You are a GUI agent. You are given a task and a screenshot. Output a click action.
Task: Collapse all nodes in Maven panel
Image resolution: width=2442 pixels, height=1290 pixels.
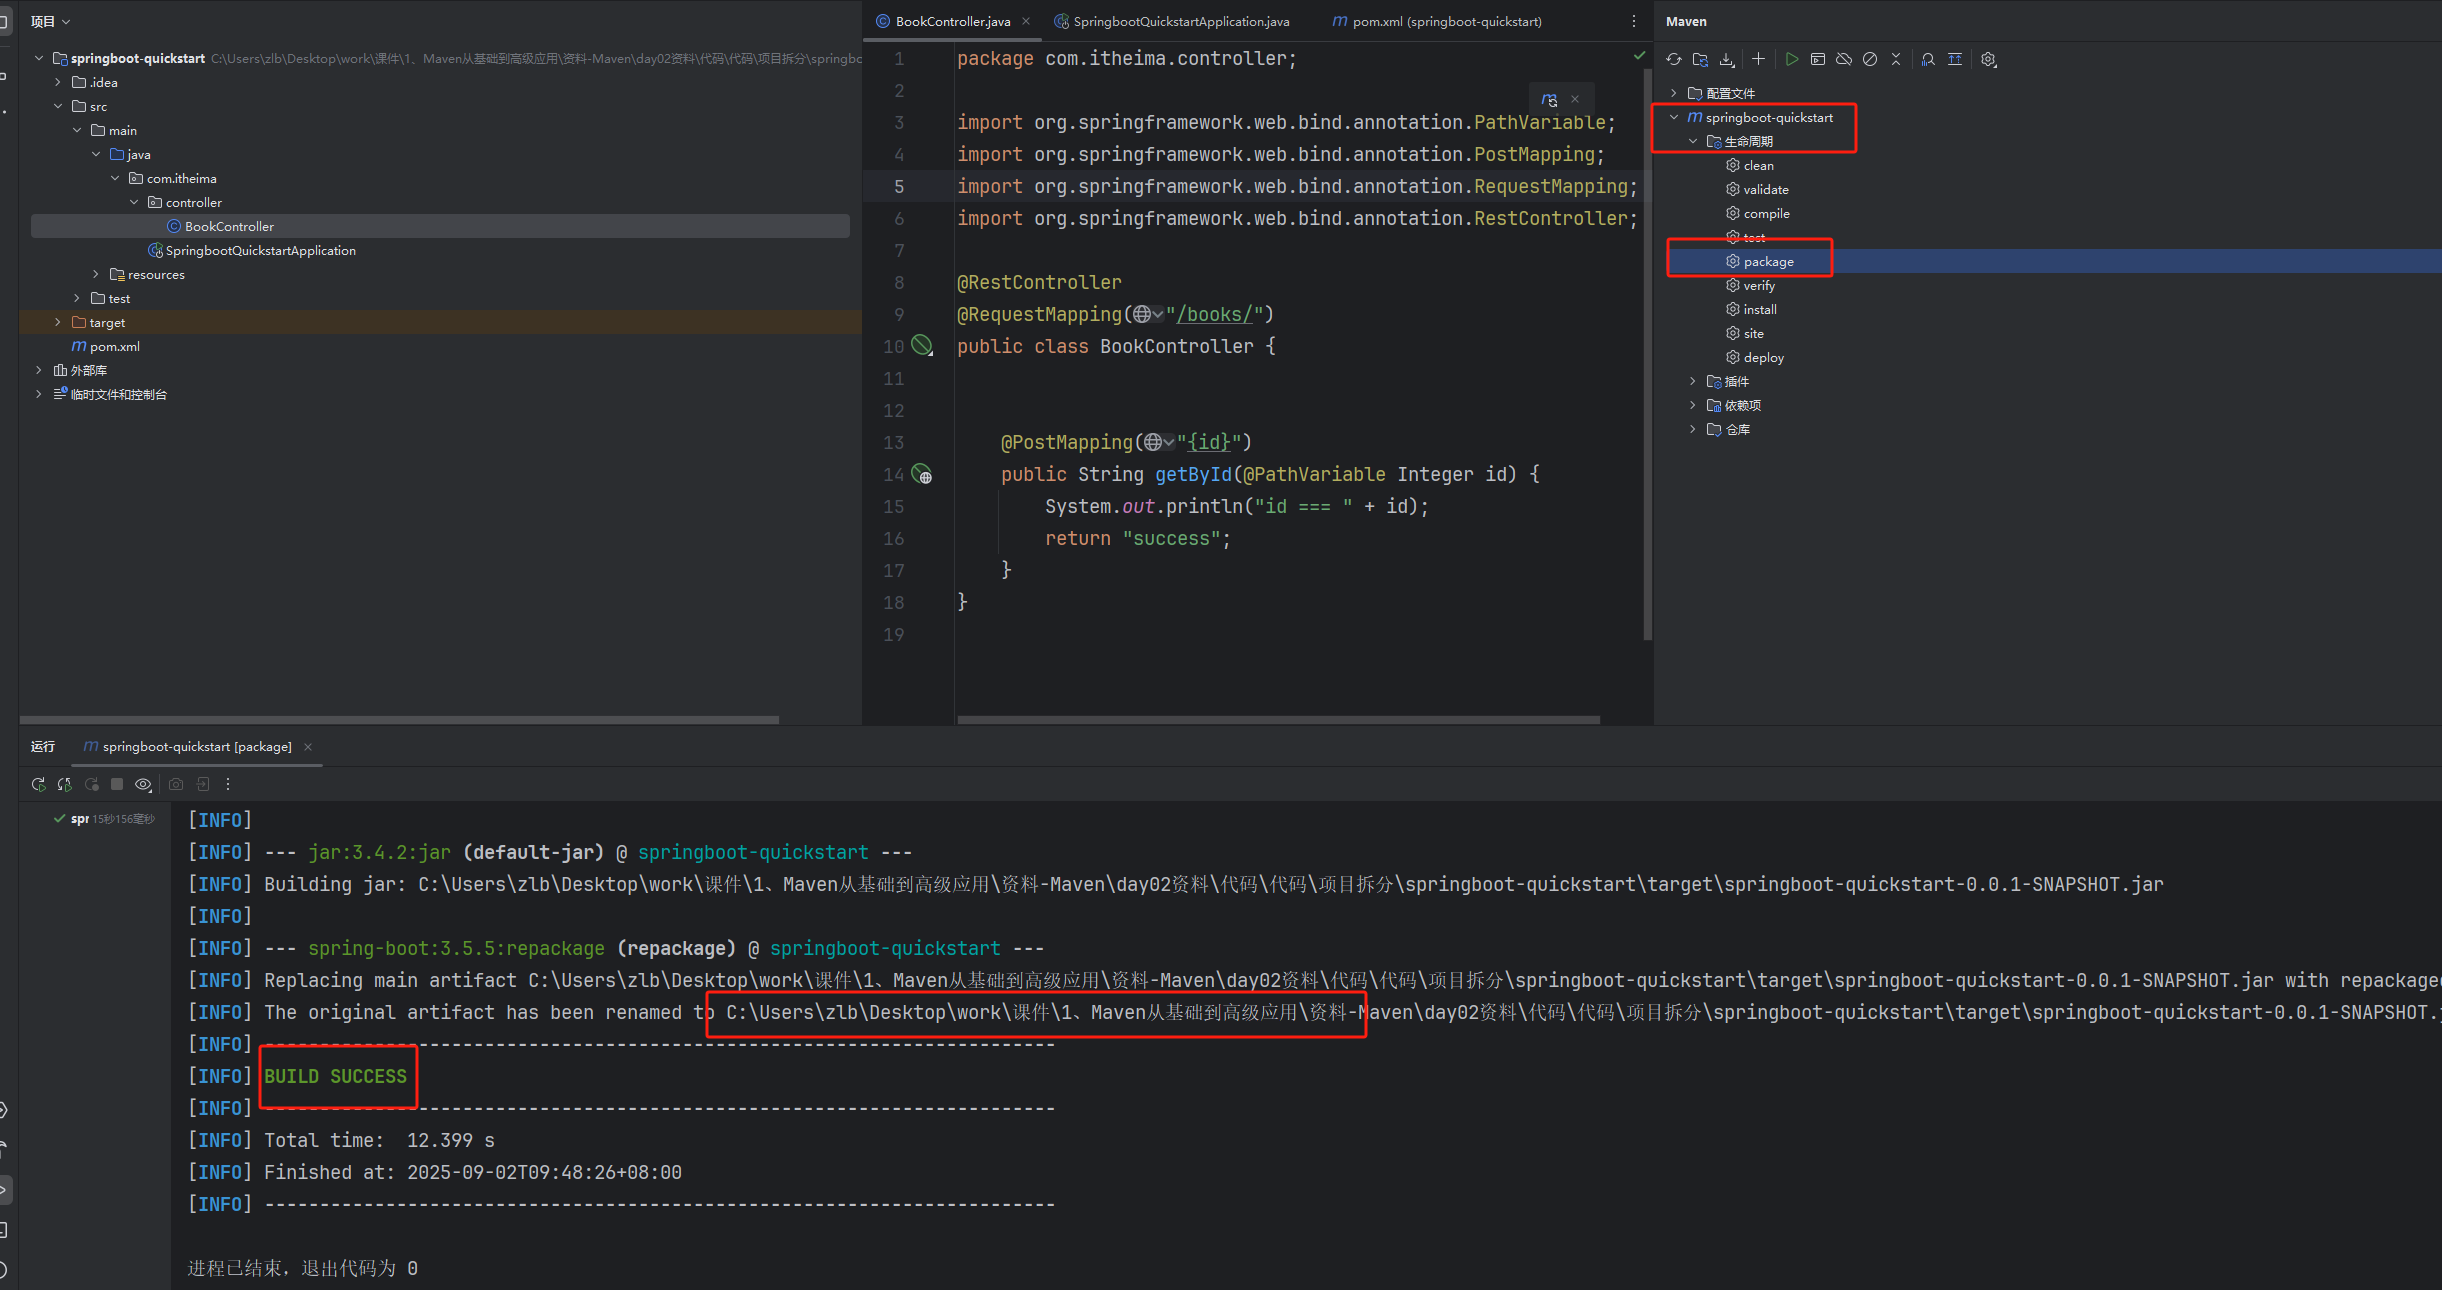coord(1896,59)
